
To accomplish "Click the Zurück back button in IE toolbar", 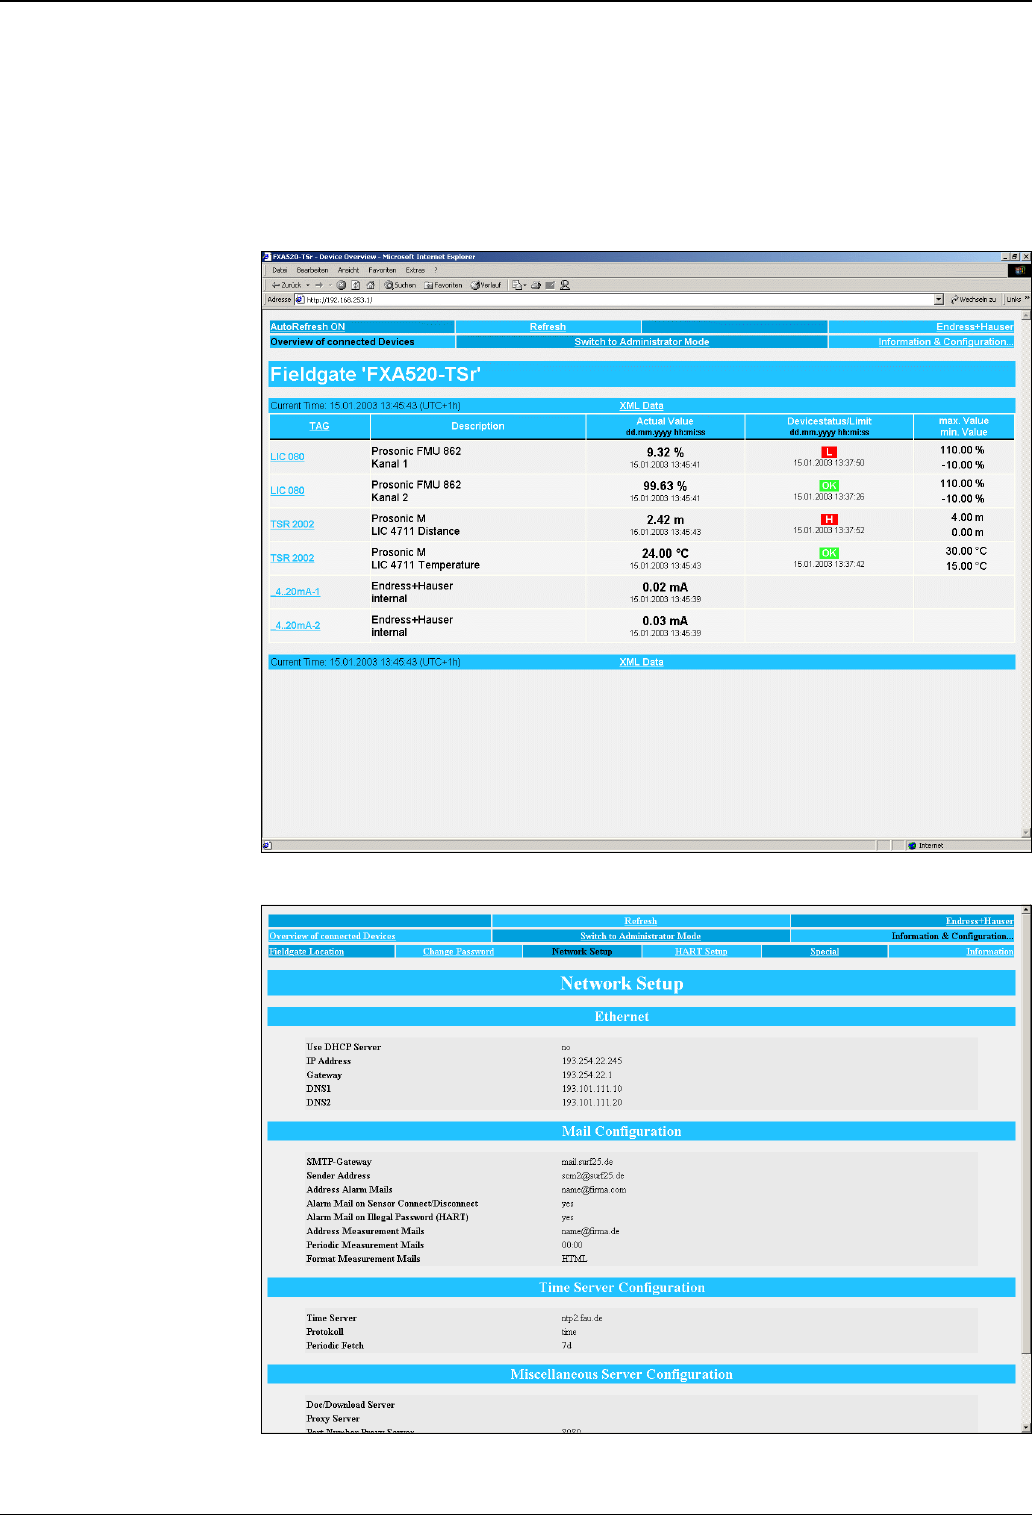I will (285, 285).
